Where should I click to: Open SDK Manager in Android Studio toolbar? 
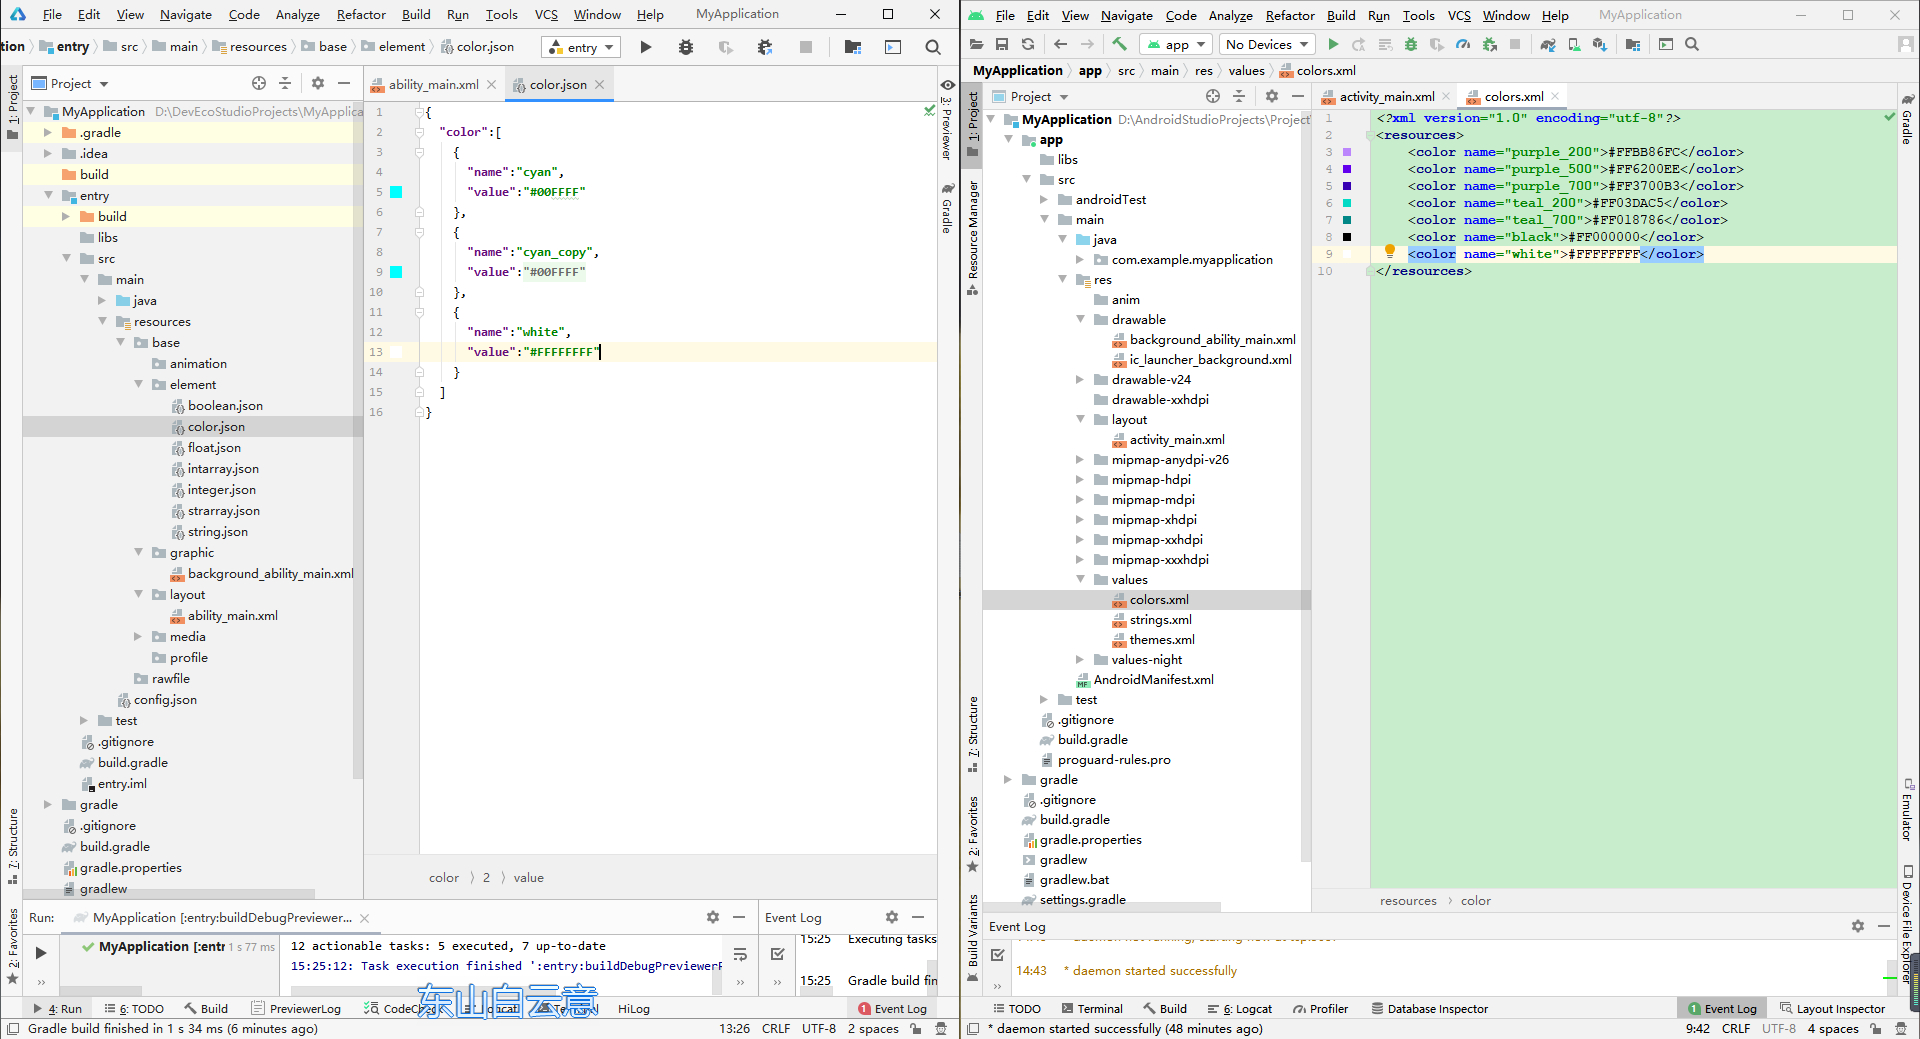pos(1600,44)
